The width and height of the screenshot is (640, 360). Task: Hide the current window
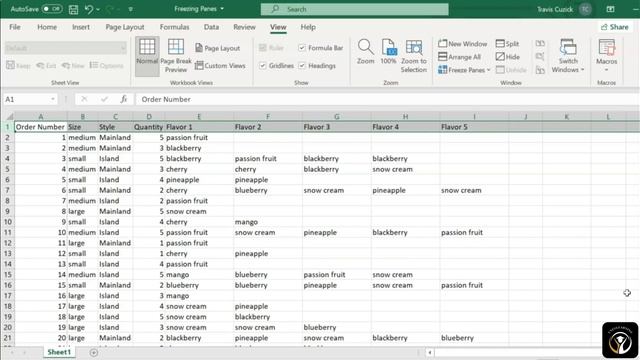[x=508, y=57]
